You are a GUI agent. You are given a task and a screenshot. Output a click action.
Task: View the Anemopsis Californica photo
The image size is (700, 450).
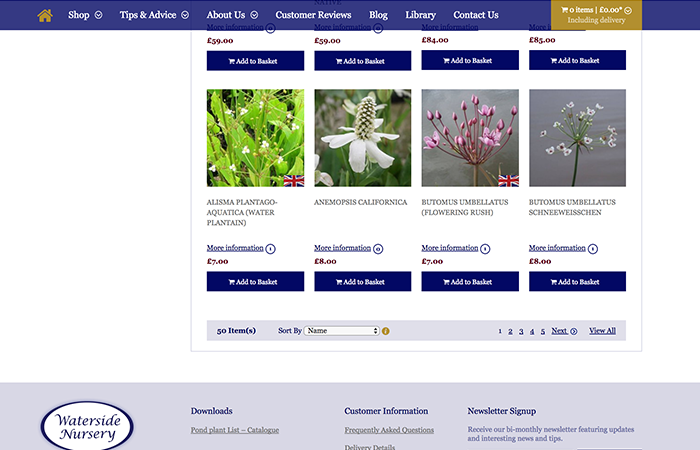362,138
